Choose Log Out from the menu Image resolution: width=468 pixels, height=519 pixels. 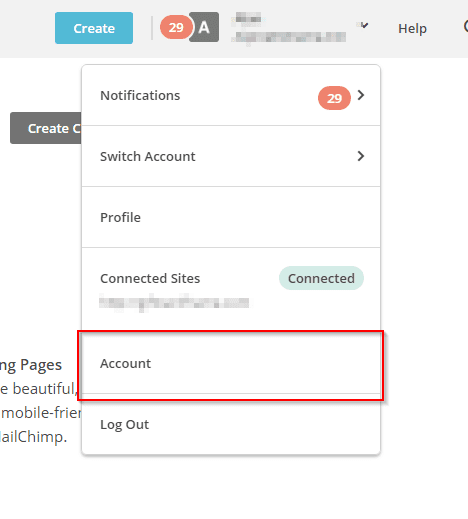231,424
